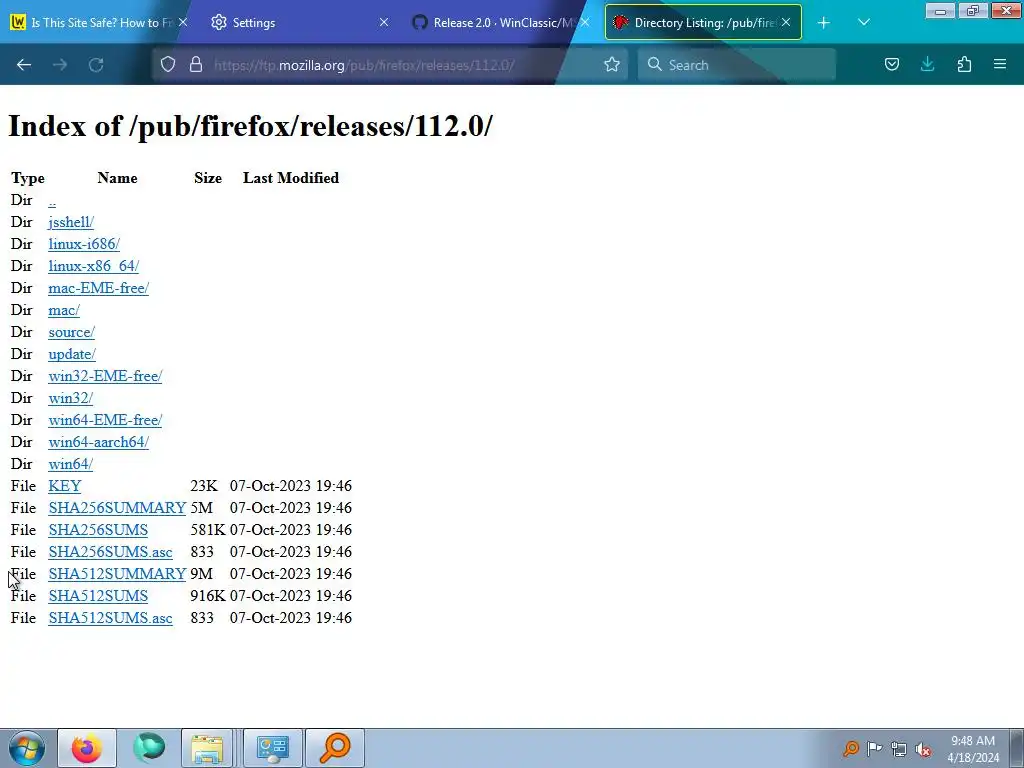
Task: Open the teal browser taskbar icon
Action: (x=149, y=748)
